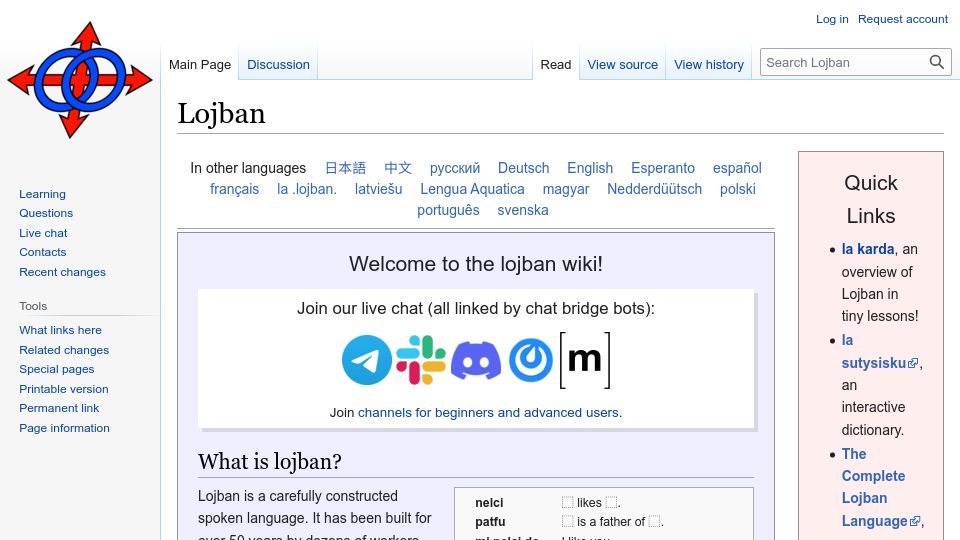The height and width of the screenshot is (540, 960).
Task: Click the Request account link
Action: 902,19
